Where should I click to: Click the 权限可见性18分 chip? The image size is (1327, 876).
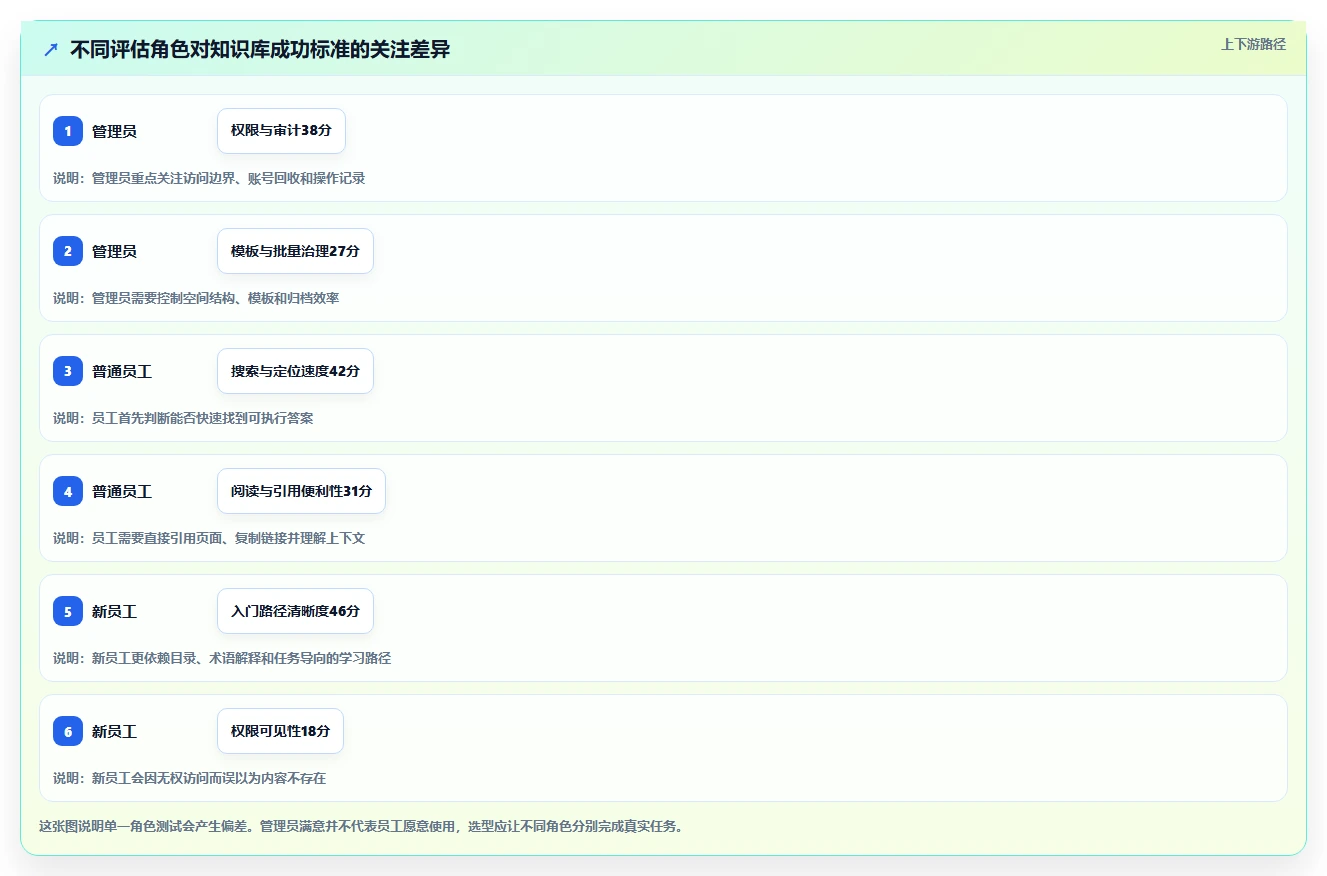tap(280, 731)
